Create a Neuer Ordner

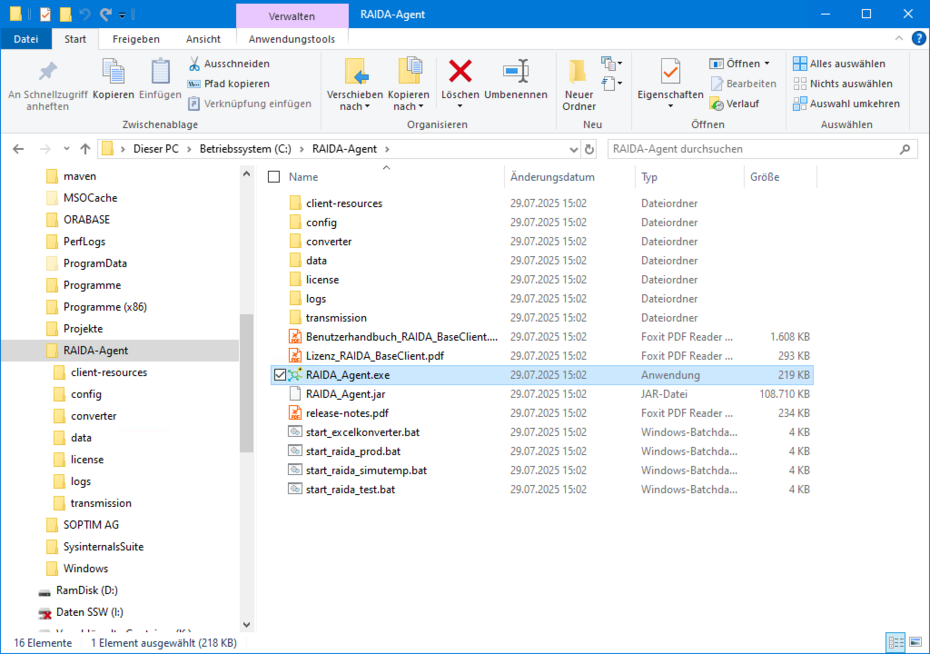point(579,85)
